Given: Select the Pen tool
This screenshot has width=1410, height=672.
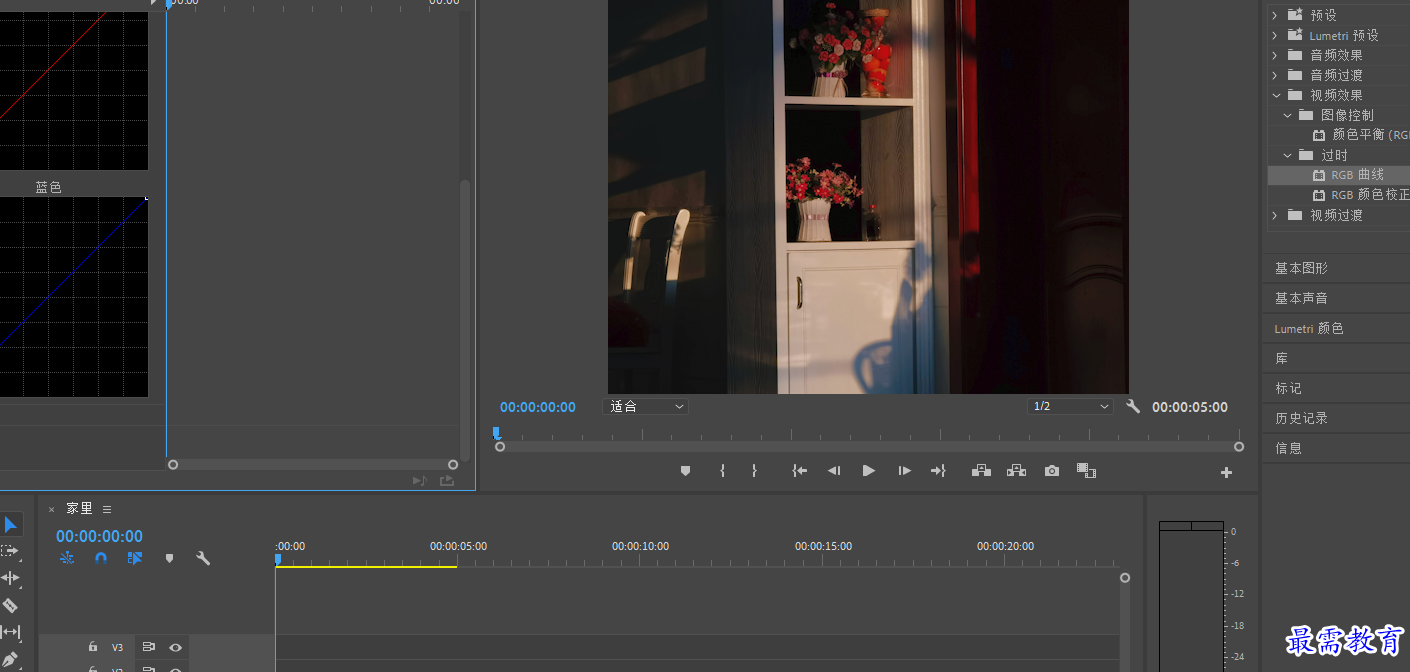Looking at the screenshot, I should (x=10, y=659).
